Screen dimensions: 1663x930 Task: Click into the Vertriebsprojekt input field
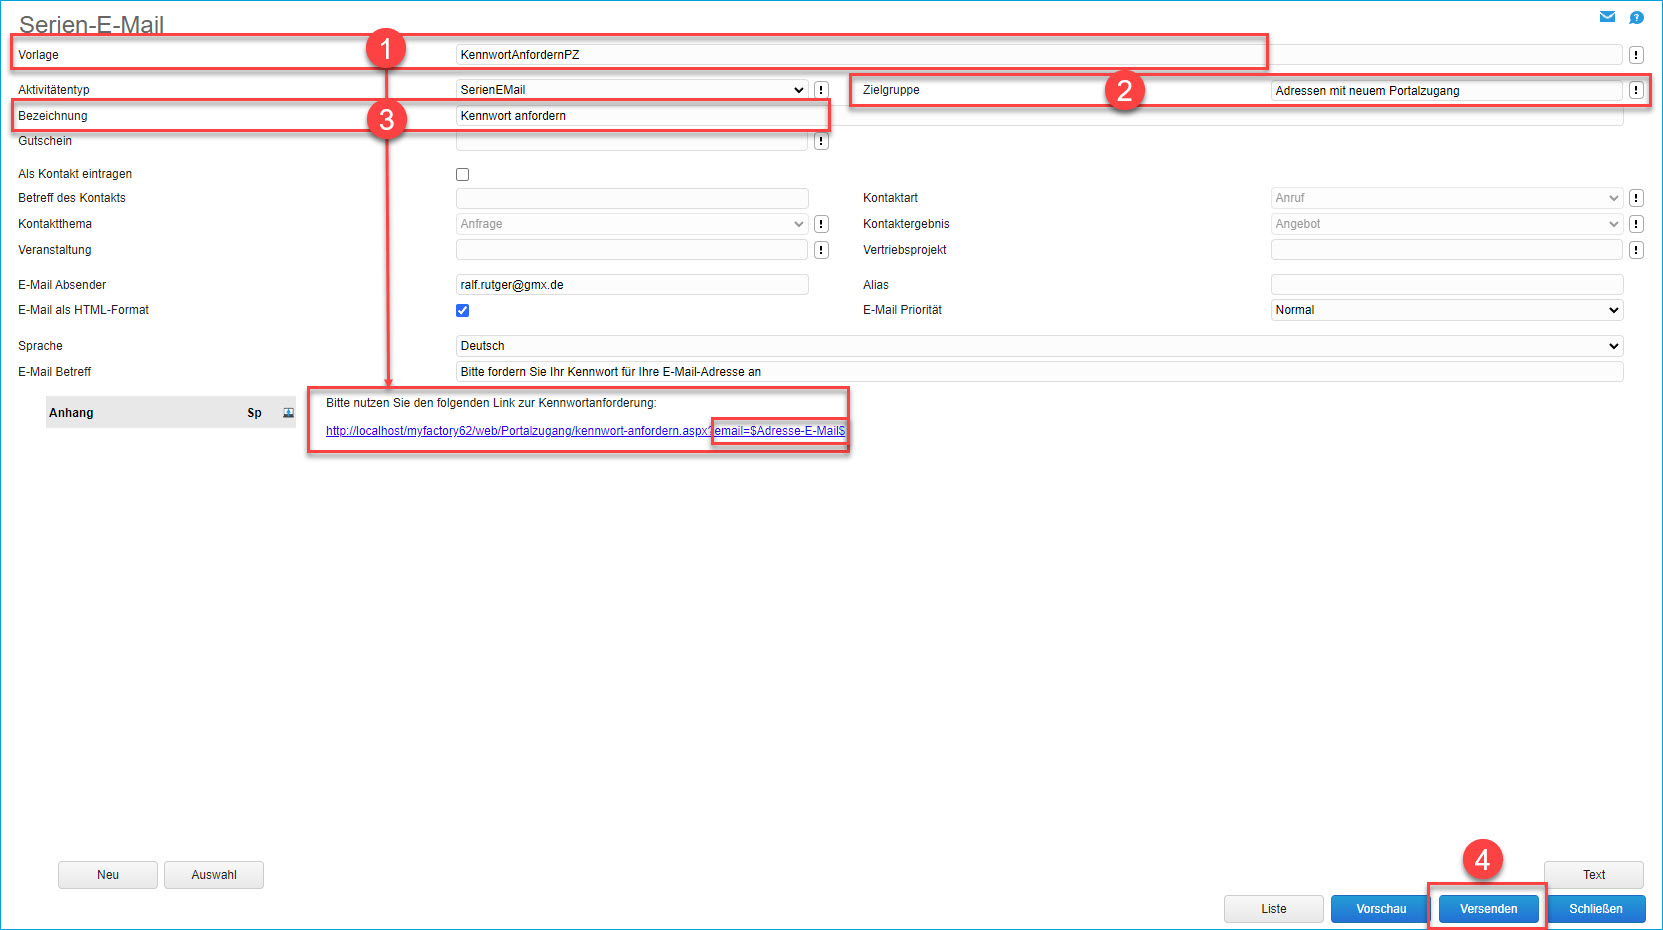pos(1447,250)
